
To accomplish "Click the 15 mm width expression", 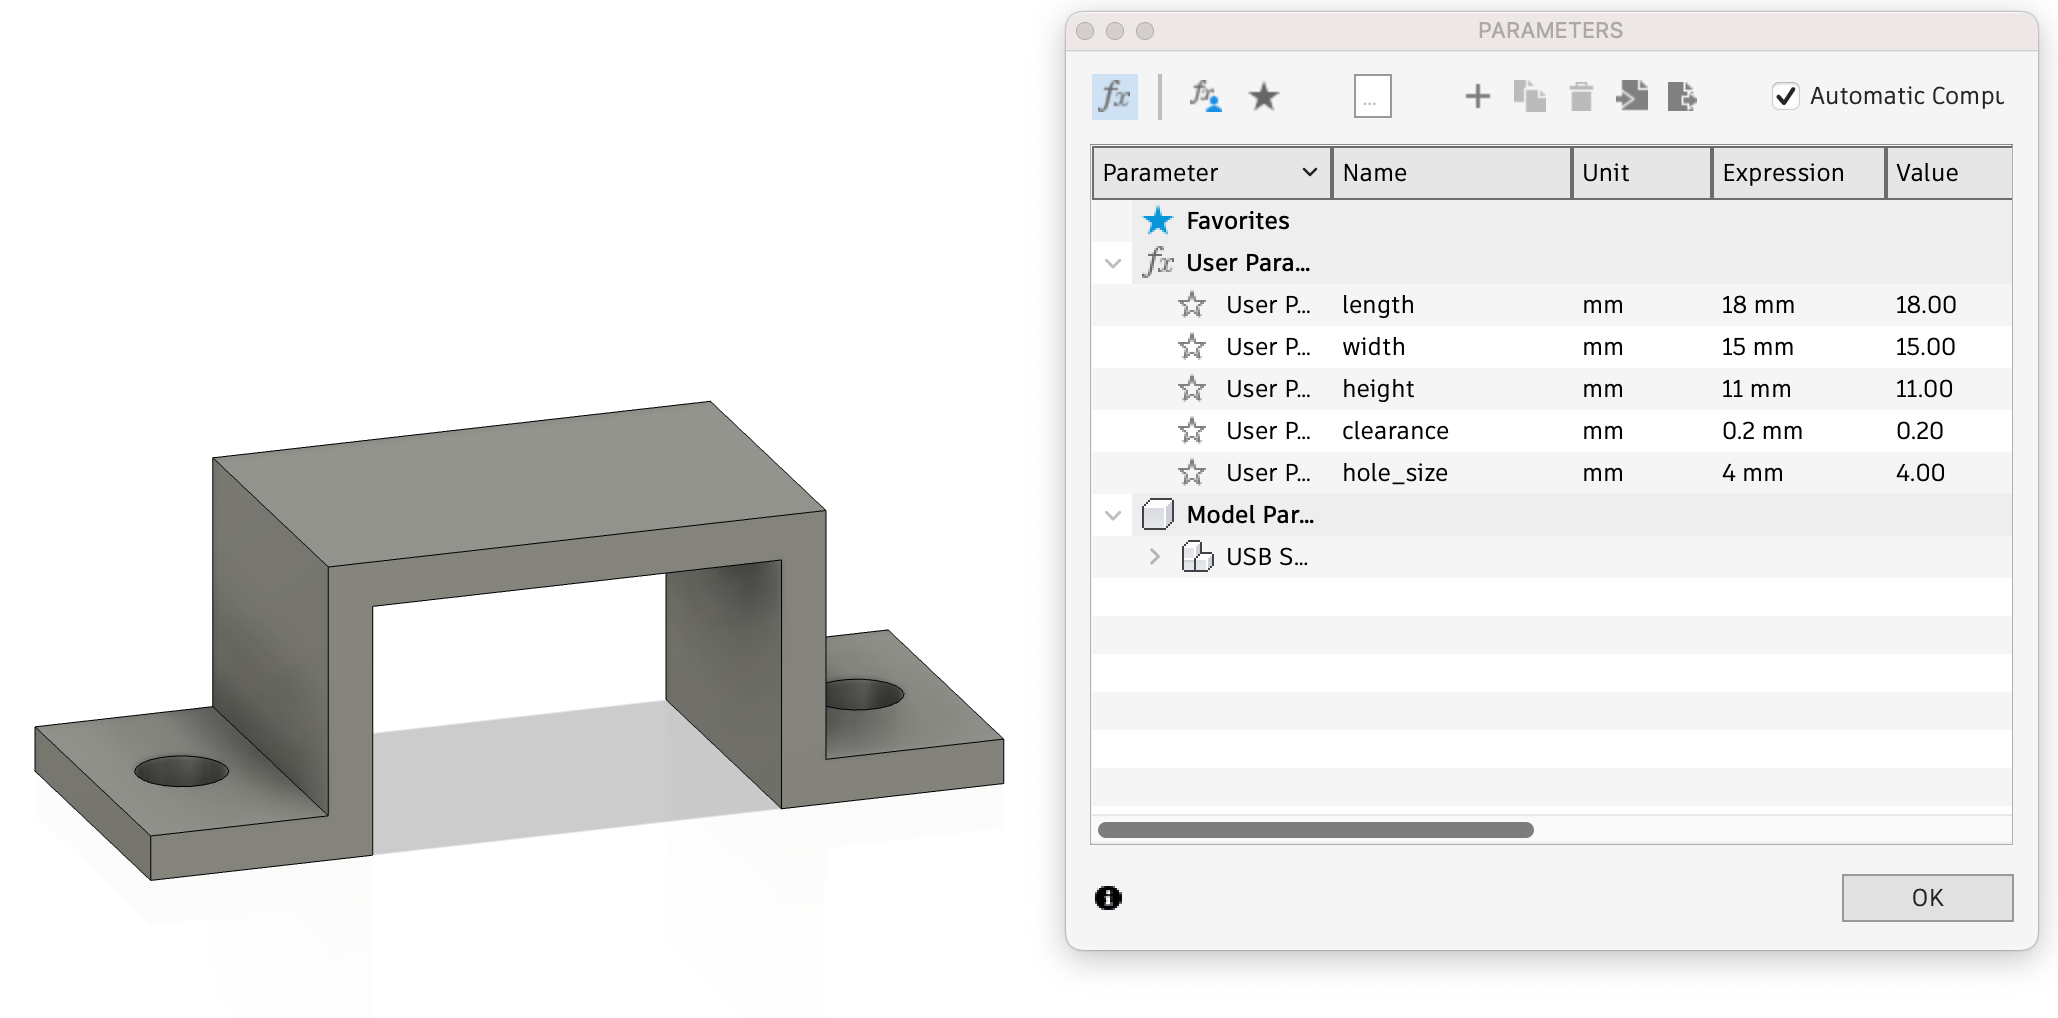I will click(1757, 347).
